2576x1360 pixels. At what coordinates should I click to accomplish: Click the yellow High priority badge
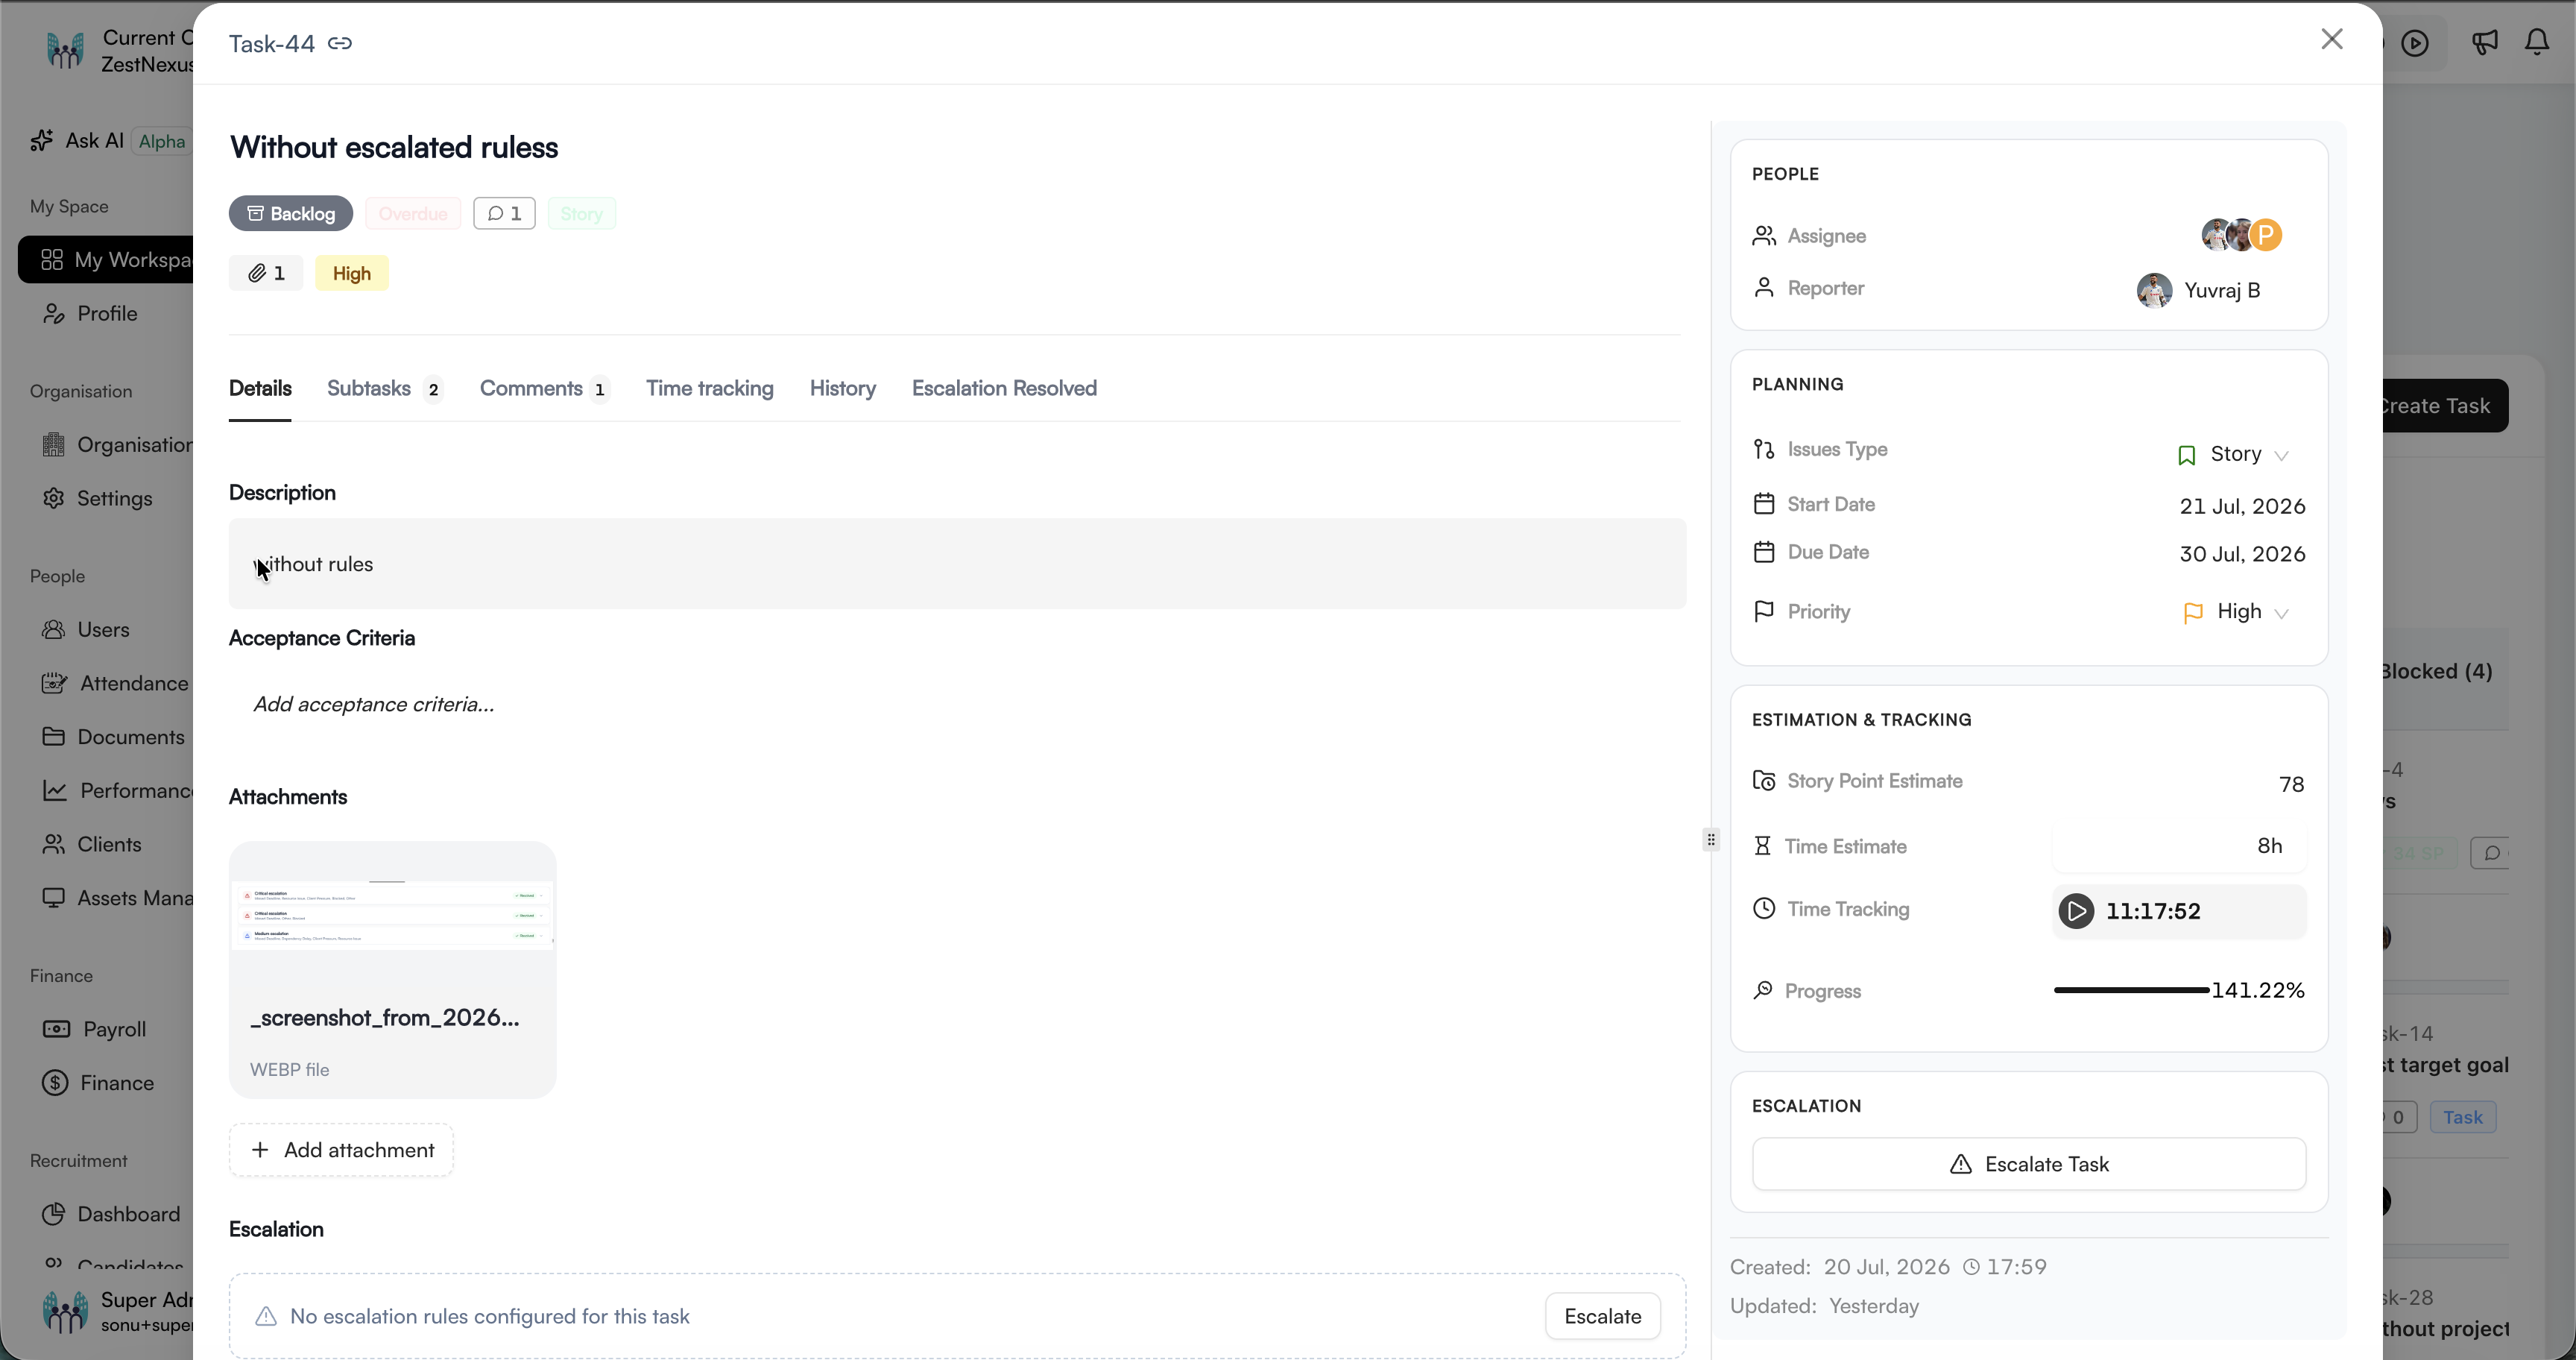tap(352, 273)
